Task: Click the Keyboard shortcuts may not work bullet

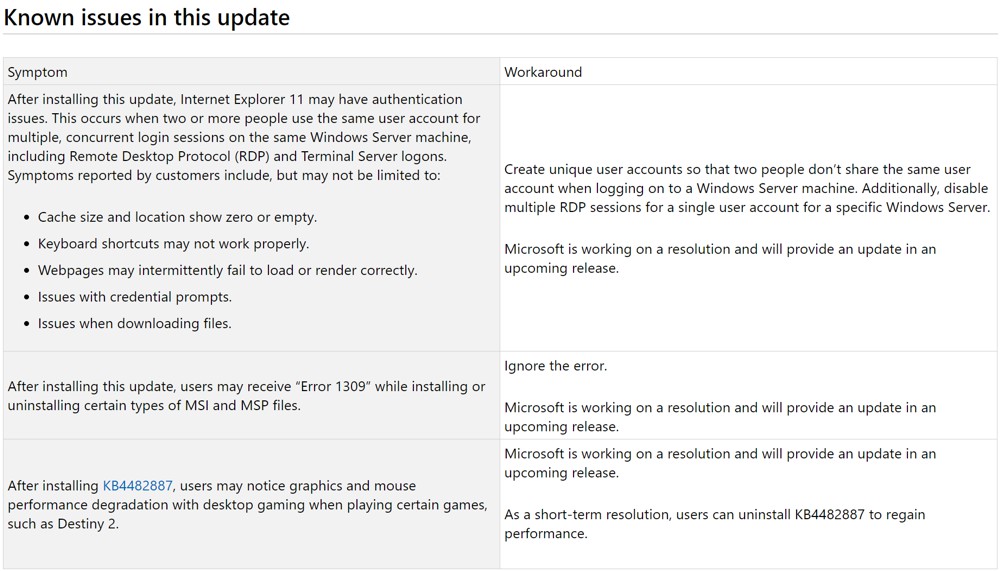Action: [173, 244]
